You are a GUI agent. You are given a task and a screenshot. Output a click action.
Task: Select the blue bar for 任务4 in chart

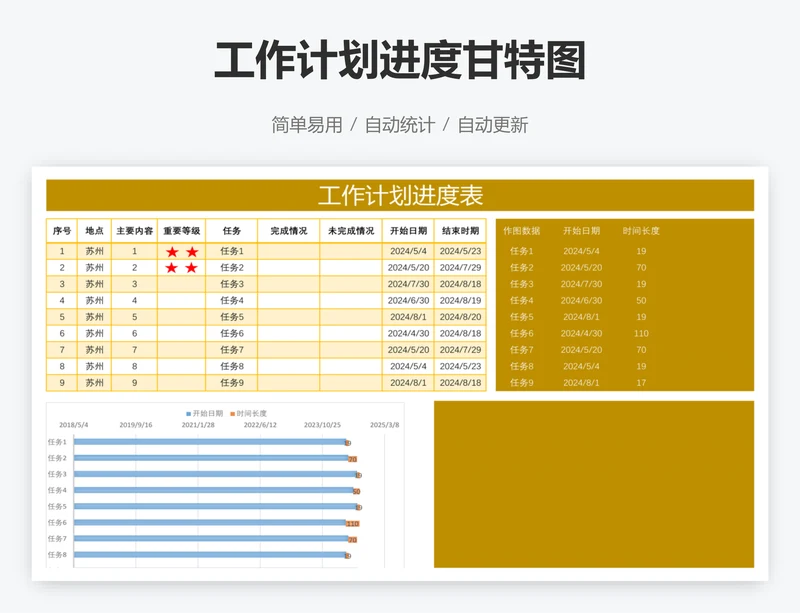(213, 491)
